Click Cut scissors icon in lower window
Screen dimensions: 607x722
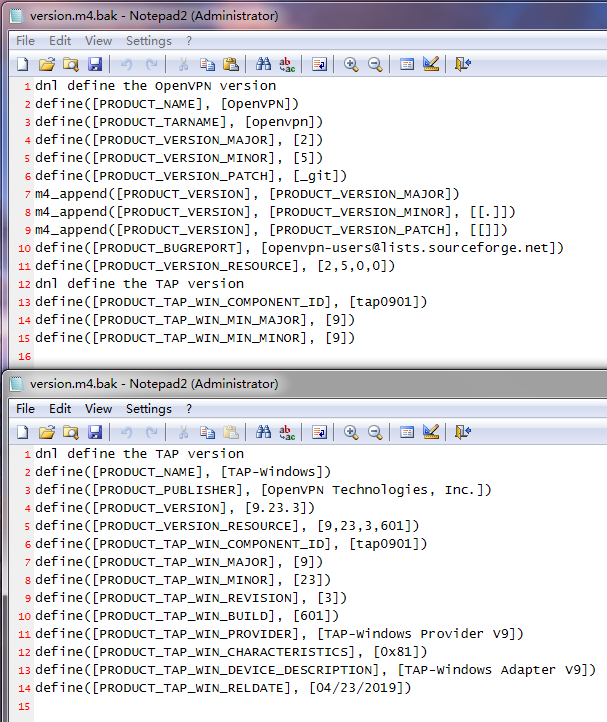click(x=183, y=432)
